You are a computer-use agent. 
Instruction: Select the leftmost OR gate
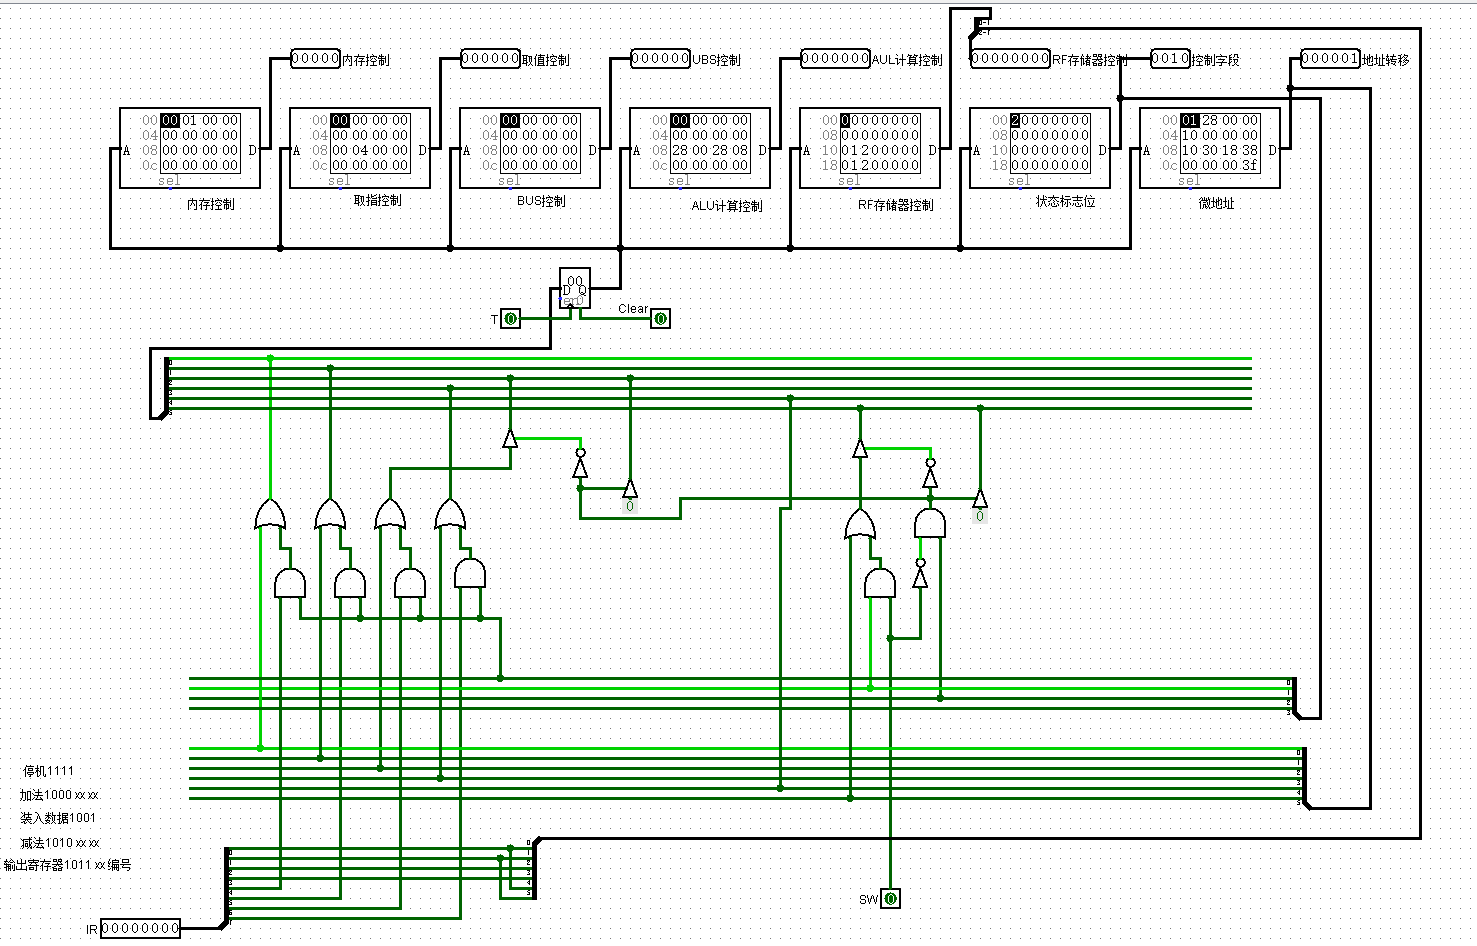pos(270,515)
